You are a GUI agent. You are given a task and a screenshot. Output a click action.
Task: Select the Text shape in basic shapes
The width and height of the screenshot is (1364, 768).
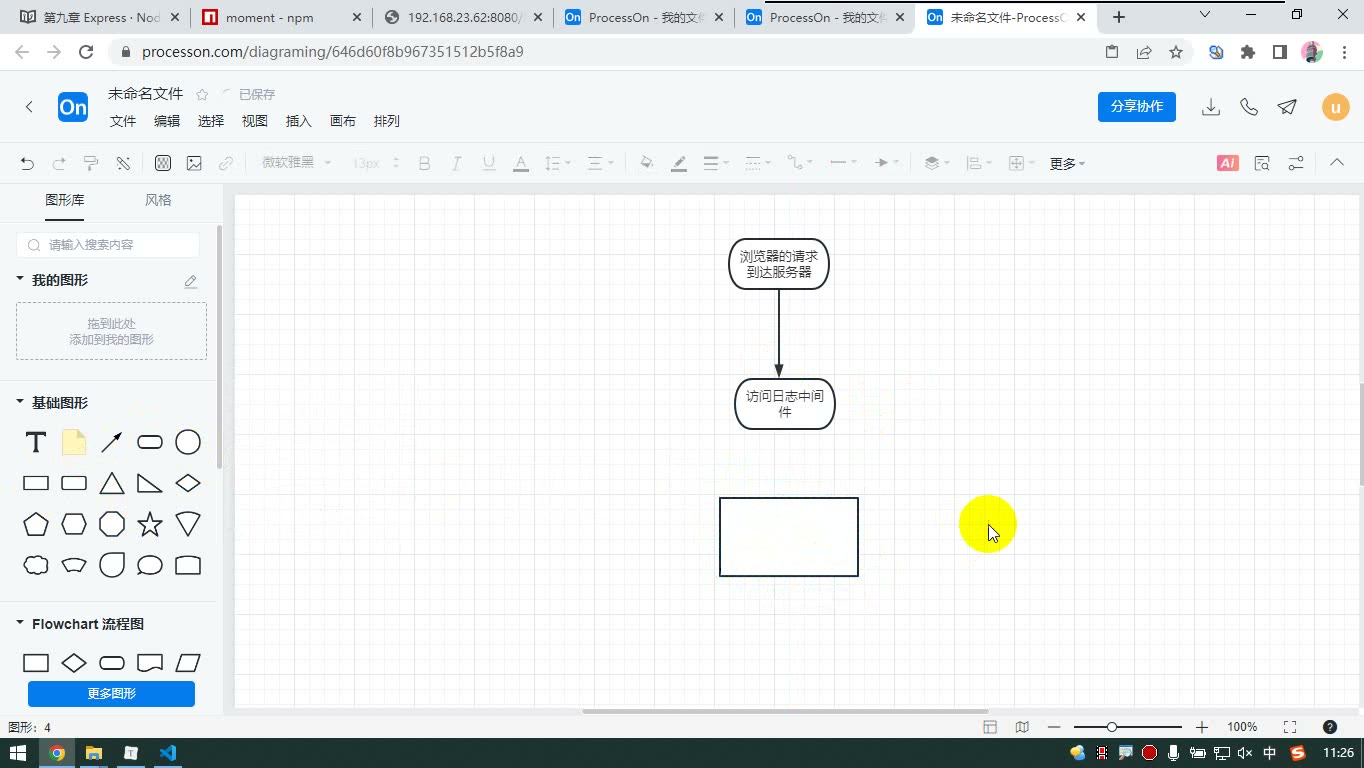coord(36,442)
